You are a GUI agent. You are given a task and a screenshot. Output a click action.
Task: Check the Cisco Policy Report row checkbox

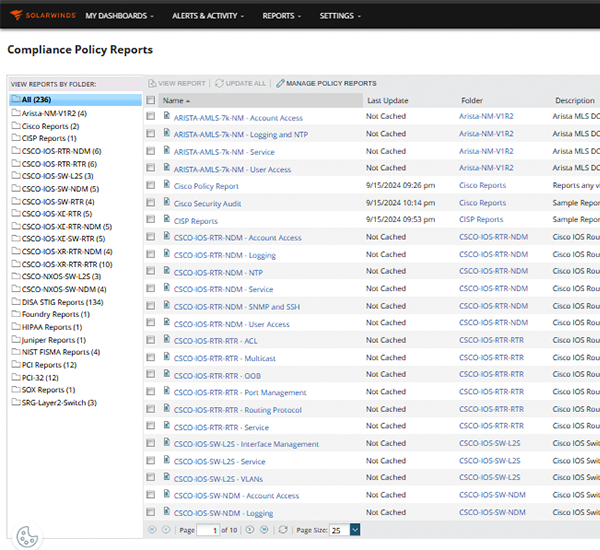click(151, 185)
